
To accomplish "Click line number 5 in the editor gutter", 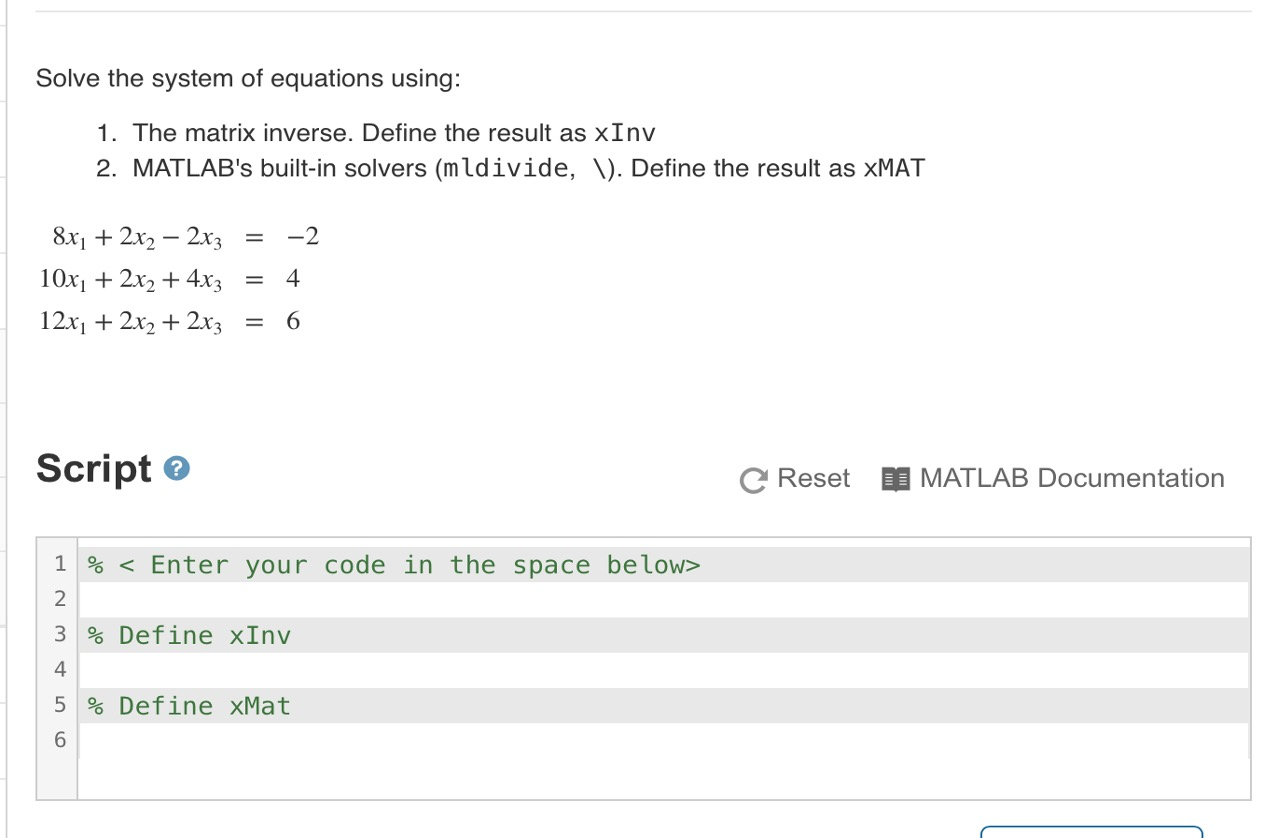I will (59, 705).
